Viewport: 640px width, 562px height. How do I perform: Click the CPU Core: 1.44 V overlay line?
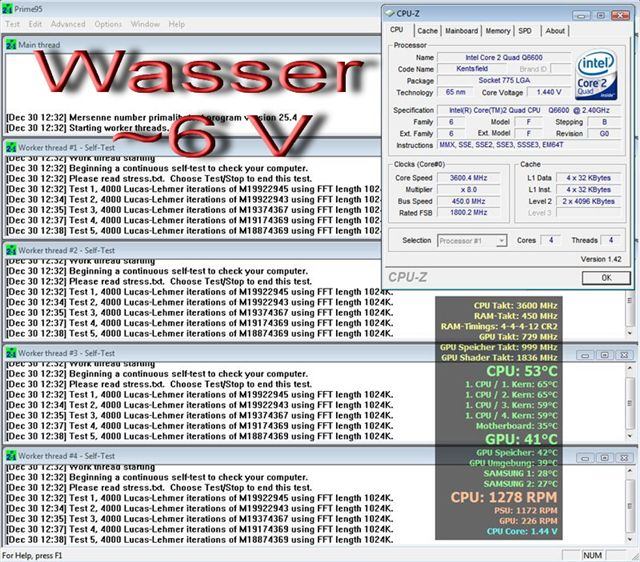[522, 531]
